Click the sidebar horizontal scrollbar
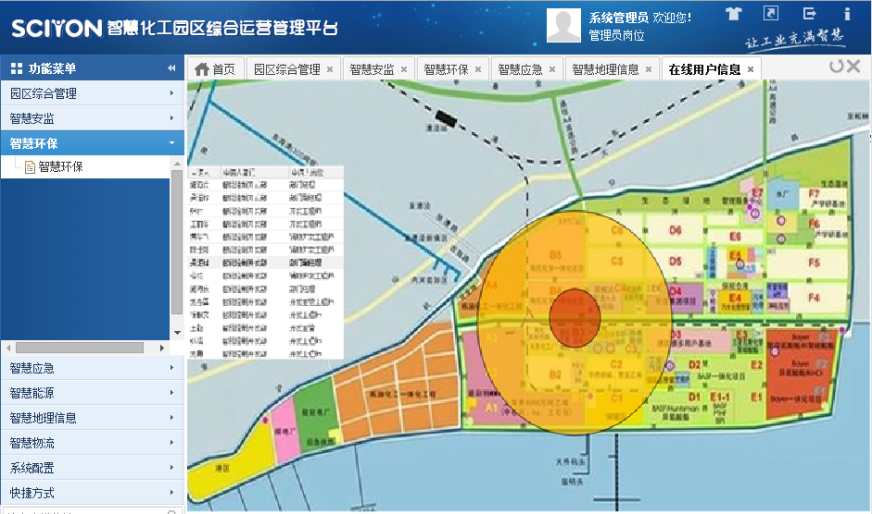The width and height of the screenshot is (872, 514). click(80, 347)
